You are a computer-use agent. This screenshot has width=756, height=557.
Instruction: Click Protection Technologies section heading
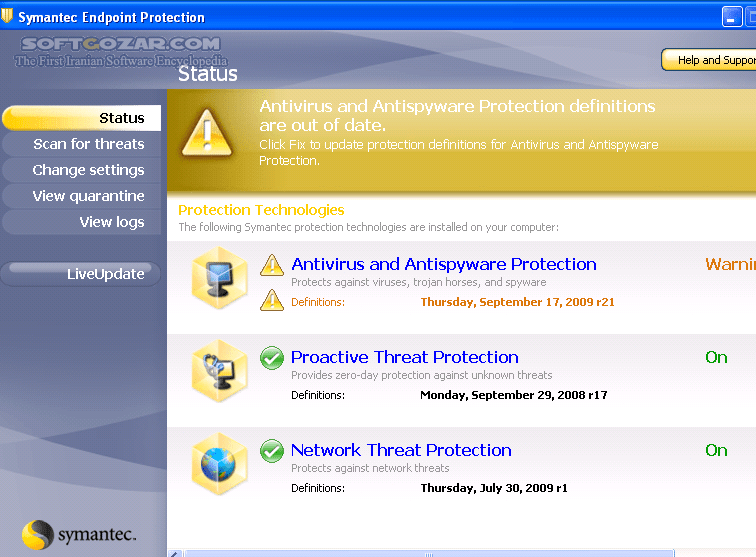point(261,210)
